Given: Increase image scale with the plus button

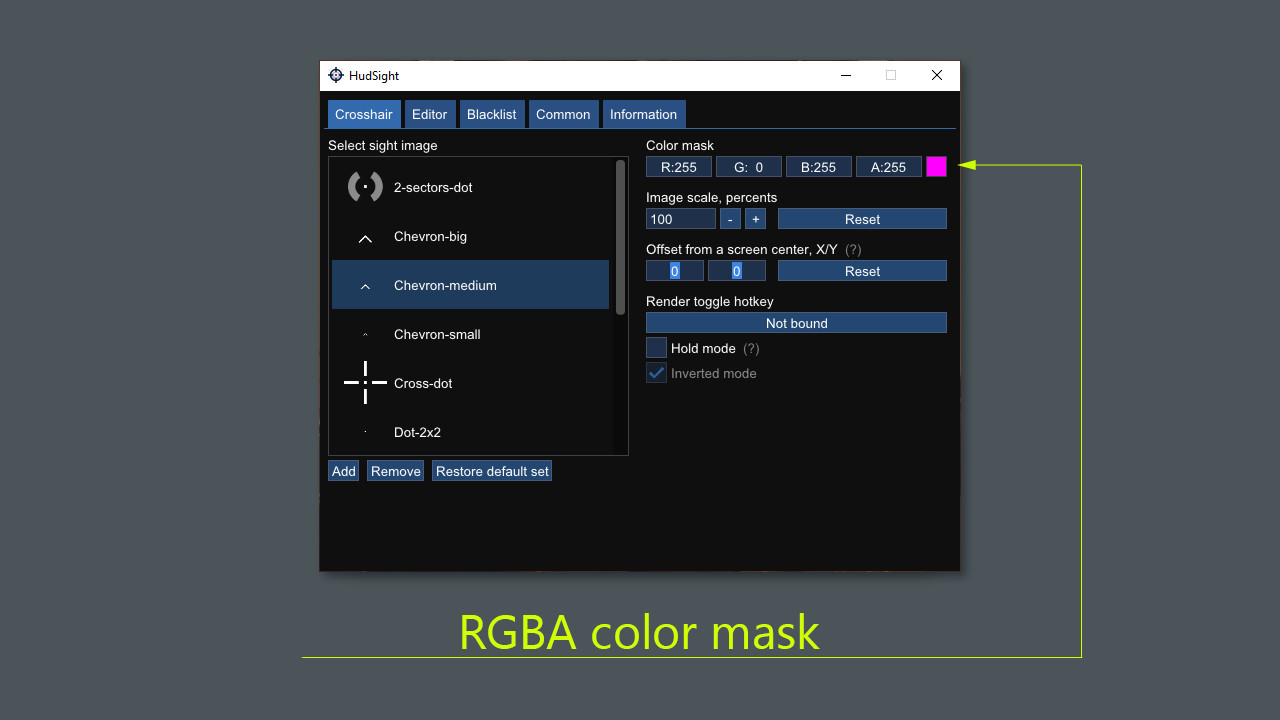Looking at the screenshot, I should [x=755, y=218].
